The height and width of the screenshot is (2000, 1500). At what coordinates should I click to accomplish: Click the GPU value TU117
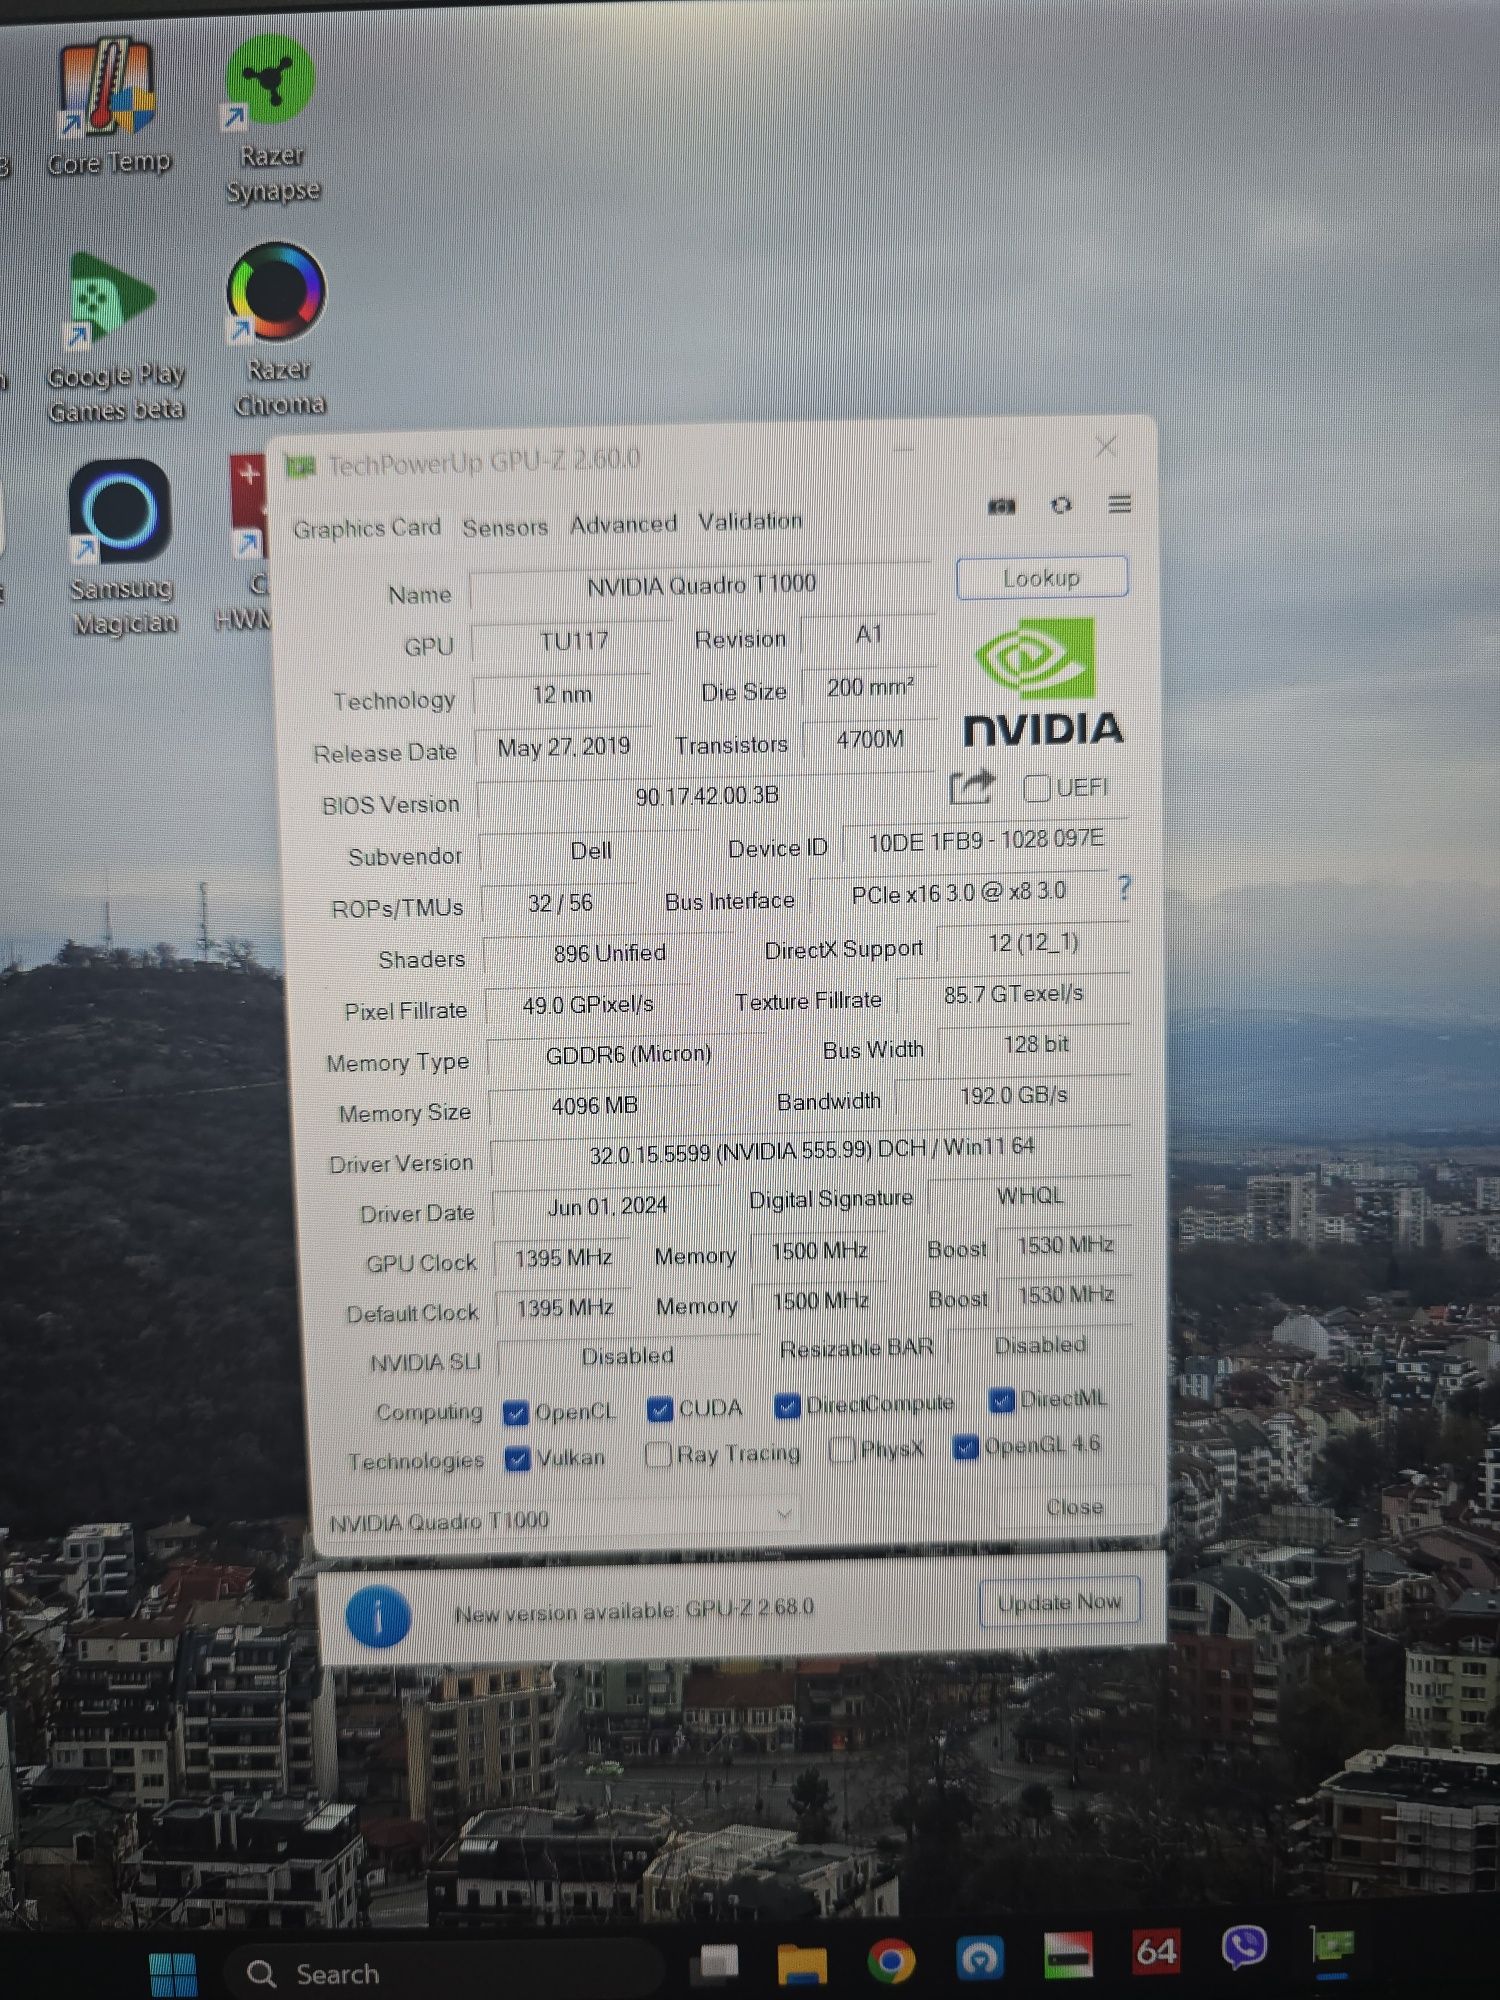[573, 641]
